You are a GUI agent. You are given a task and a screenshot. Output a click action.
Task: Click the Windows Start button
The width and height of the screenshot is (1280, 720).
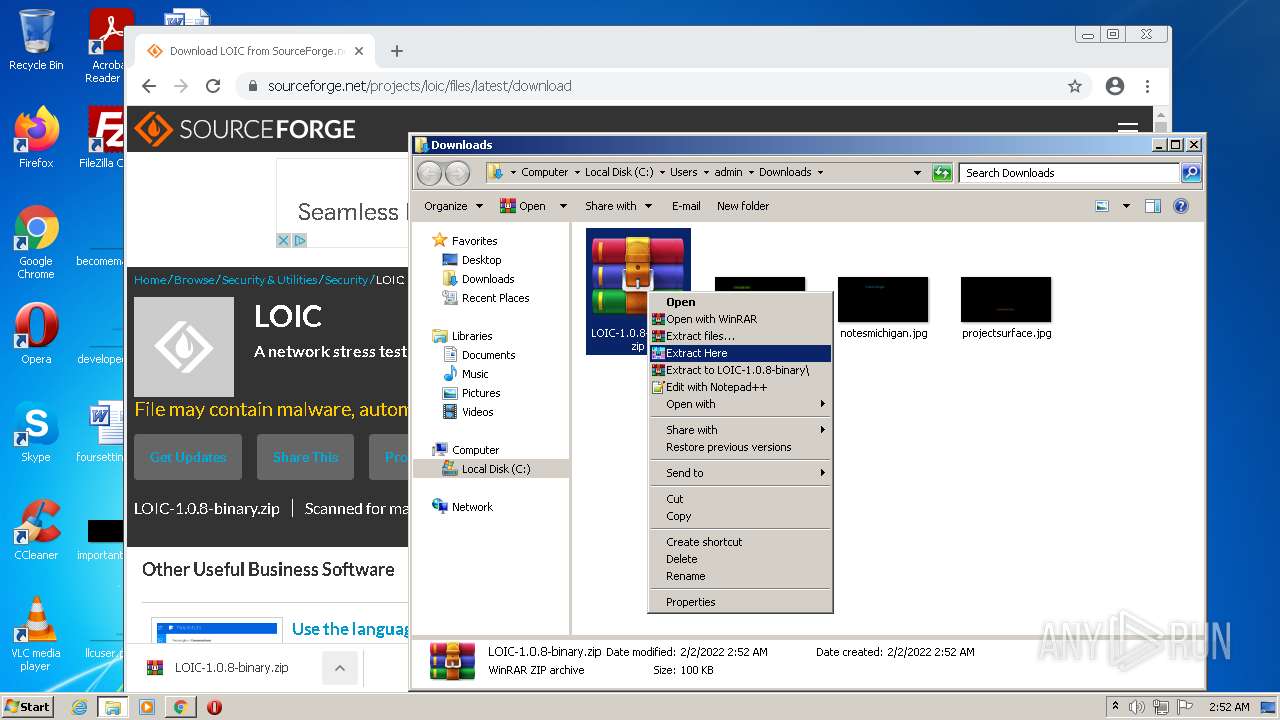tap(28, 706)
